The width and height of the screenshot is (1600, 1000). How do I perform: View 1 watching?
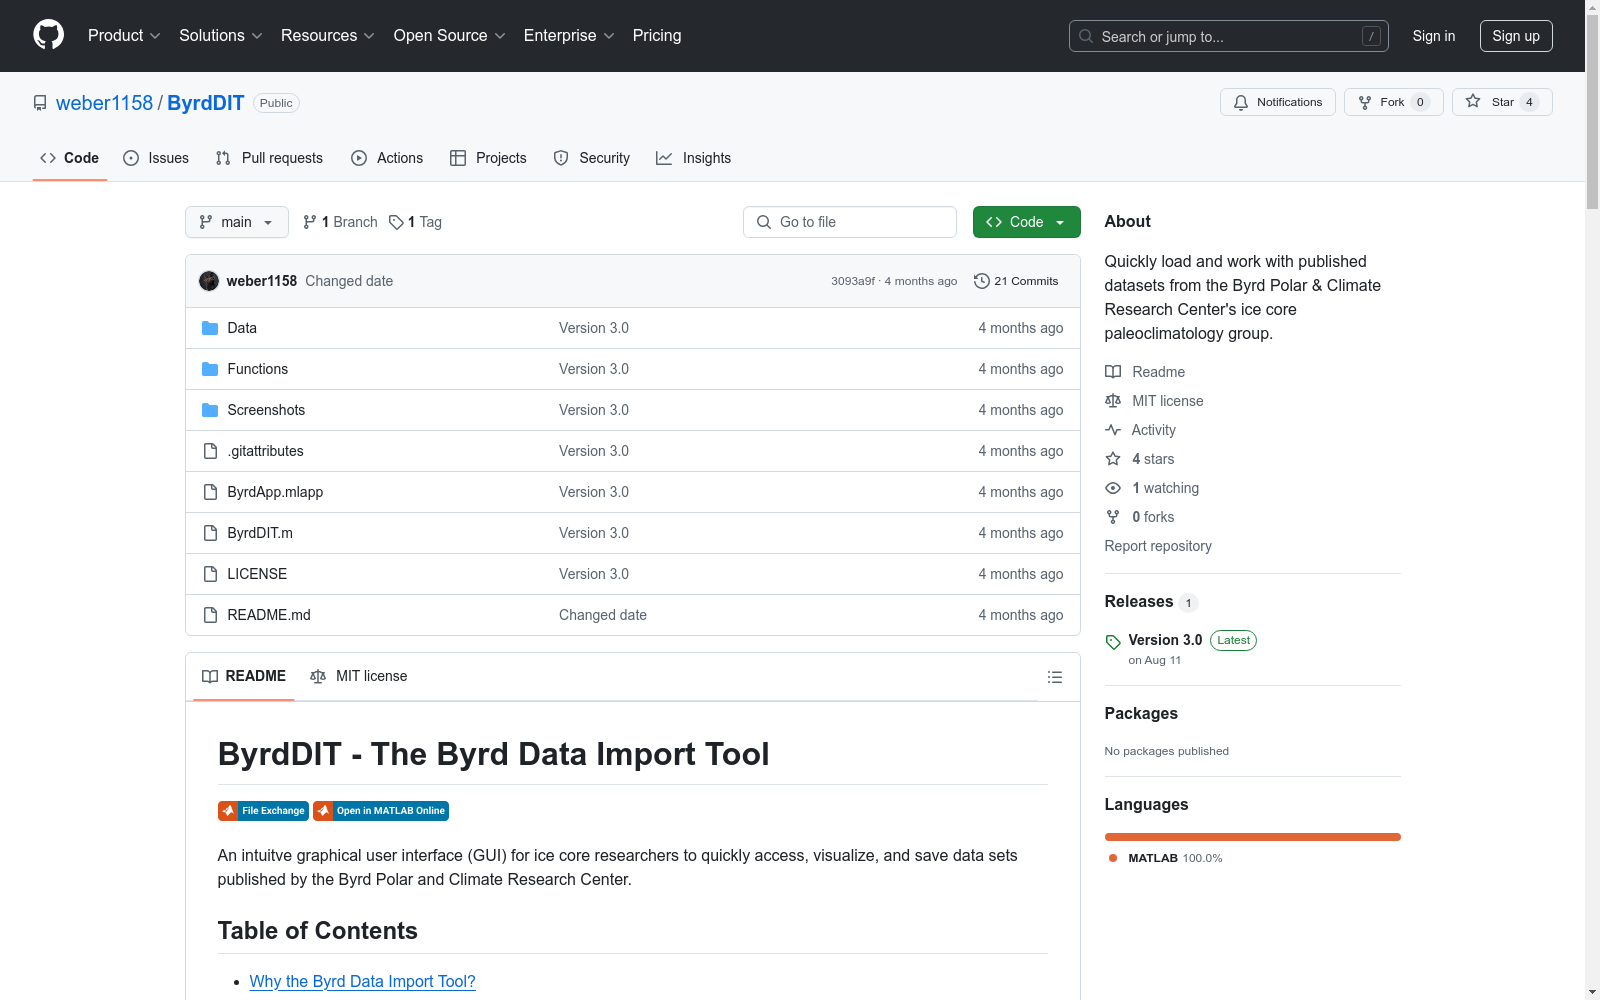[1152, 488]
